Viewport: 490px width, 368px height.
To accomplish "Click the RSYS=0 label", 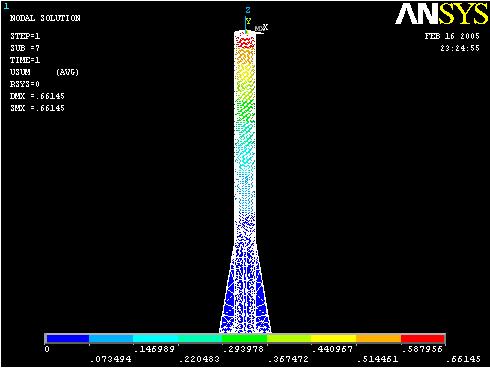I will coord(25,84).
